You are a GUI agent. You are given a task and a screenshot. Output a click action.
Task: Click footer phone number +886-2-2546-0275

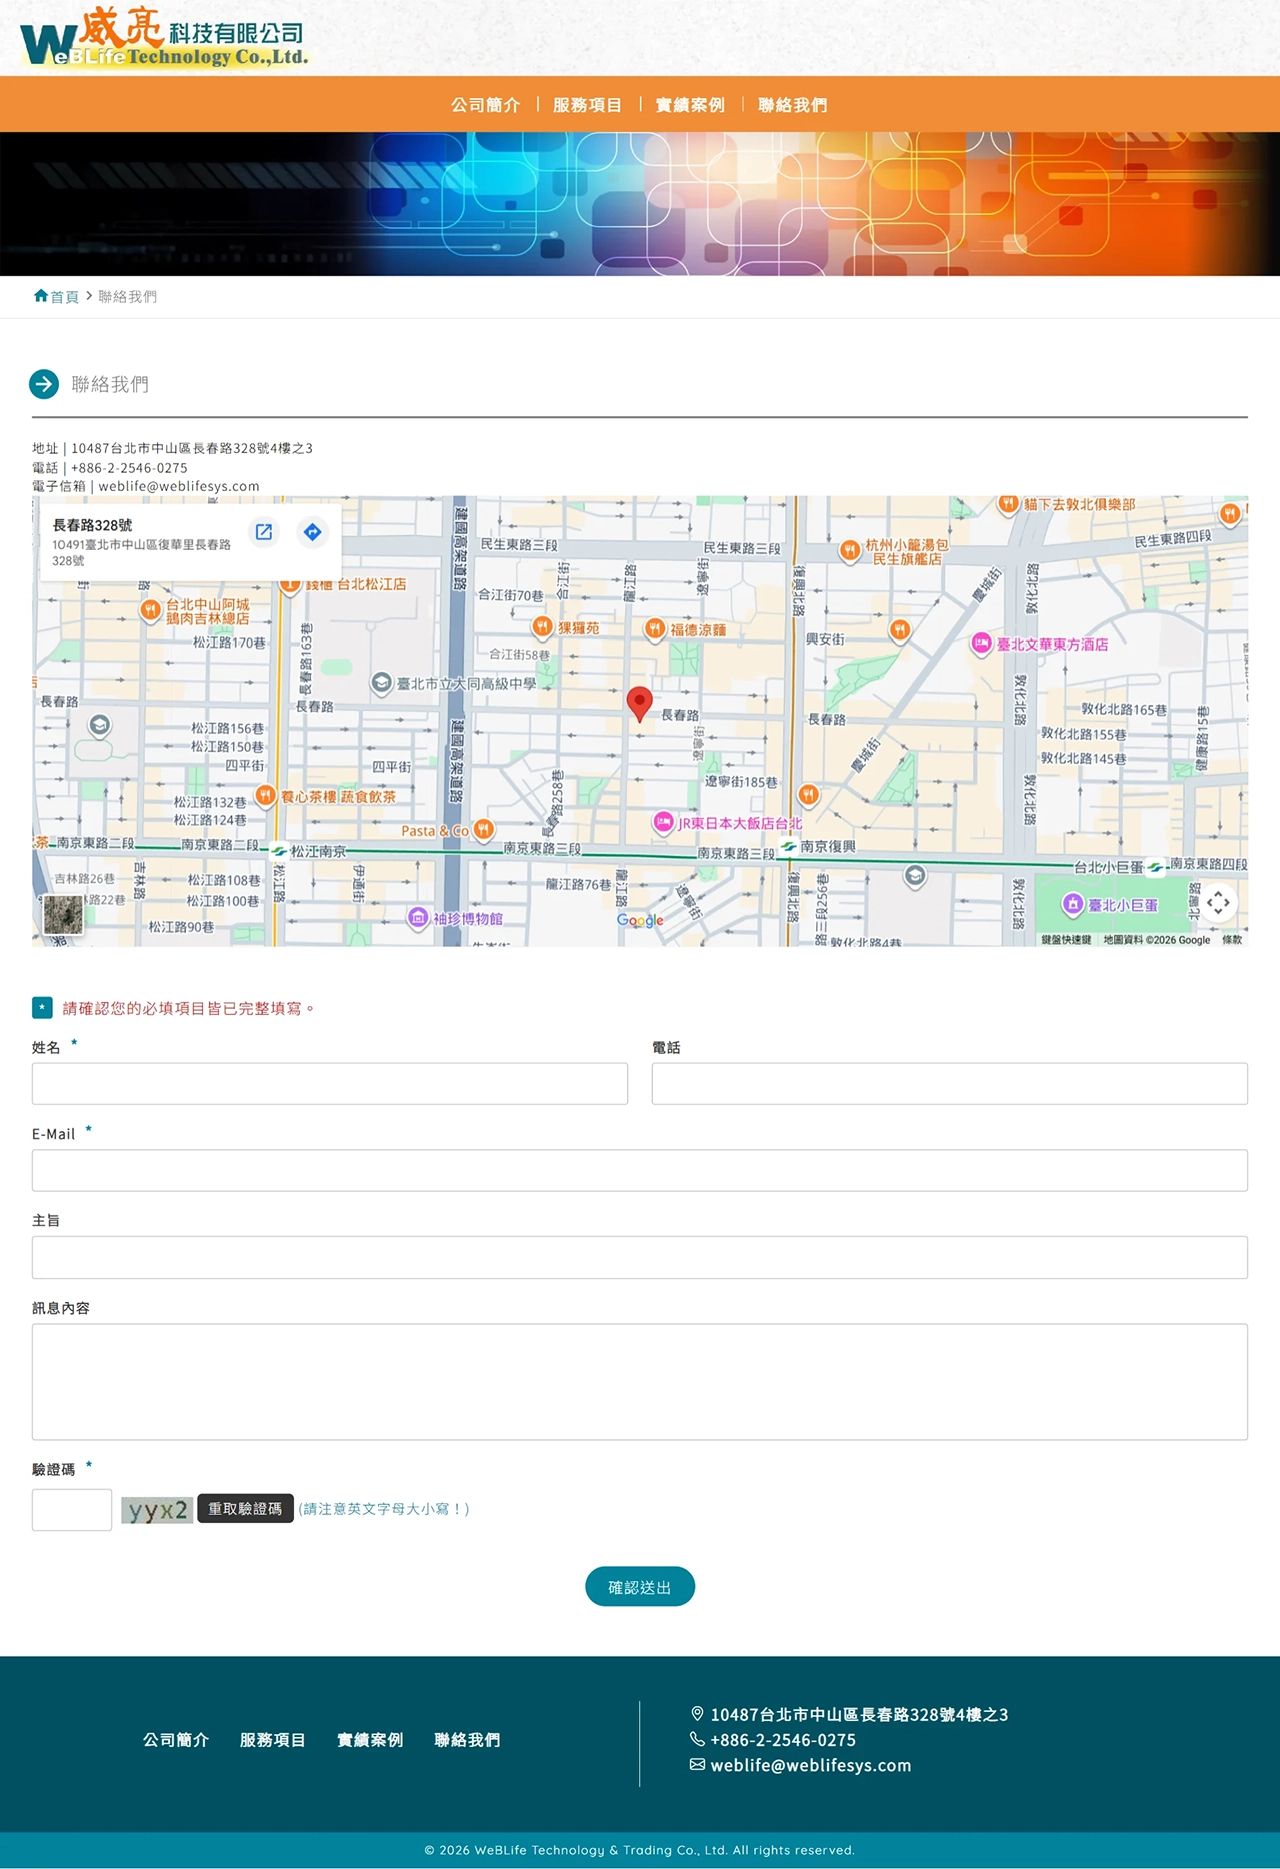tap(783, 1740)
